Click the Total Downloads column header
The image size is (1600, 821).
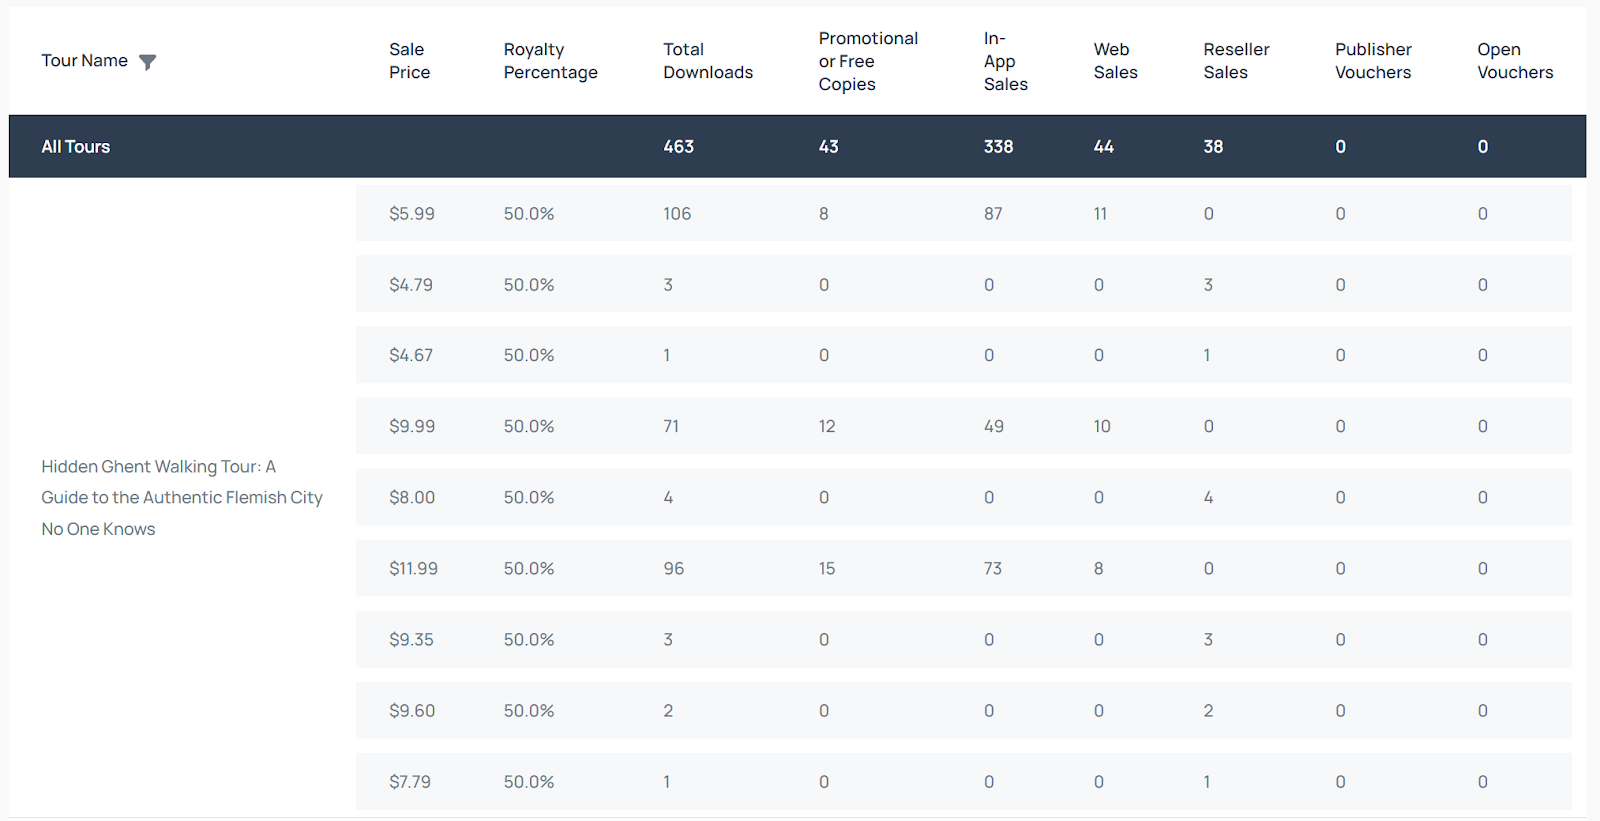(707, 61)
